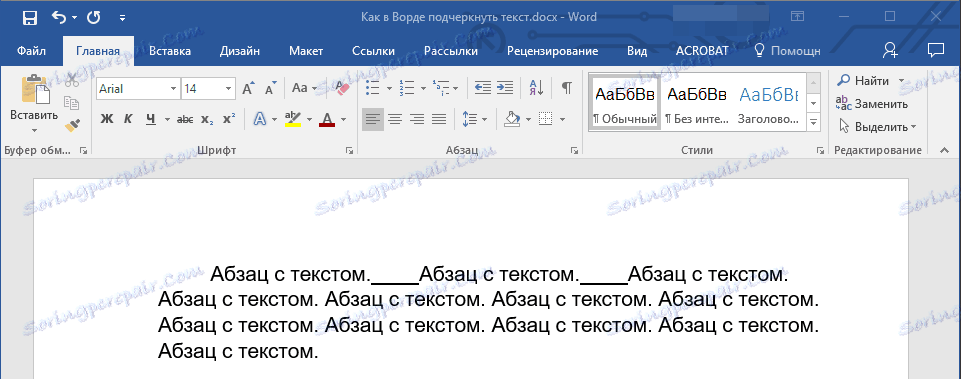Image resolution: width=961 pixels, height=379 pixels.
Task: Open Customize Quick Access Toolbar menu
Action: pos(123,18)
